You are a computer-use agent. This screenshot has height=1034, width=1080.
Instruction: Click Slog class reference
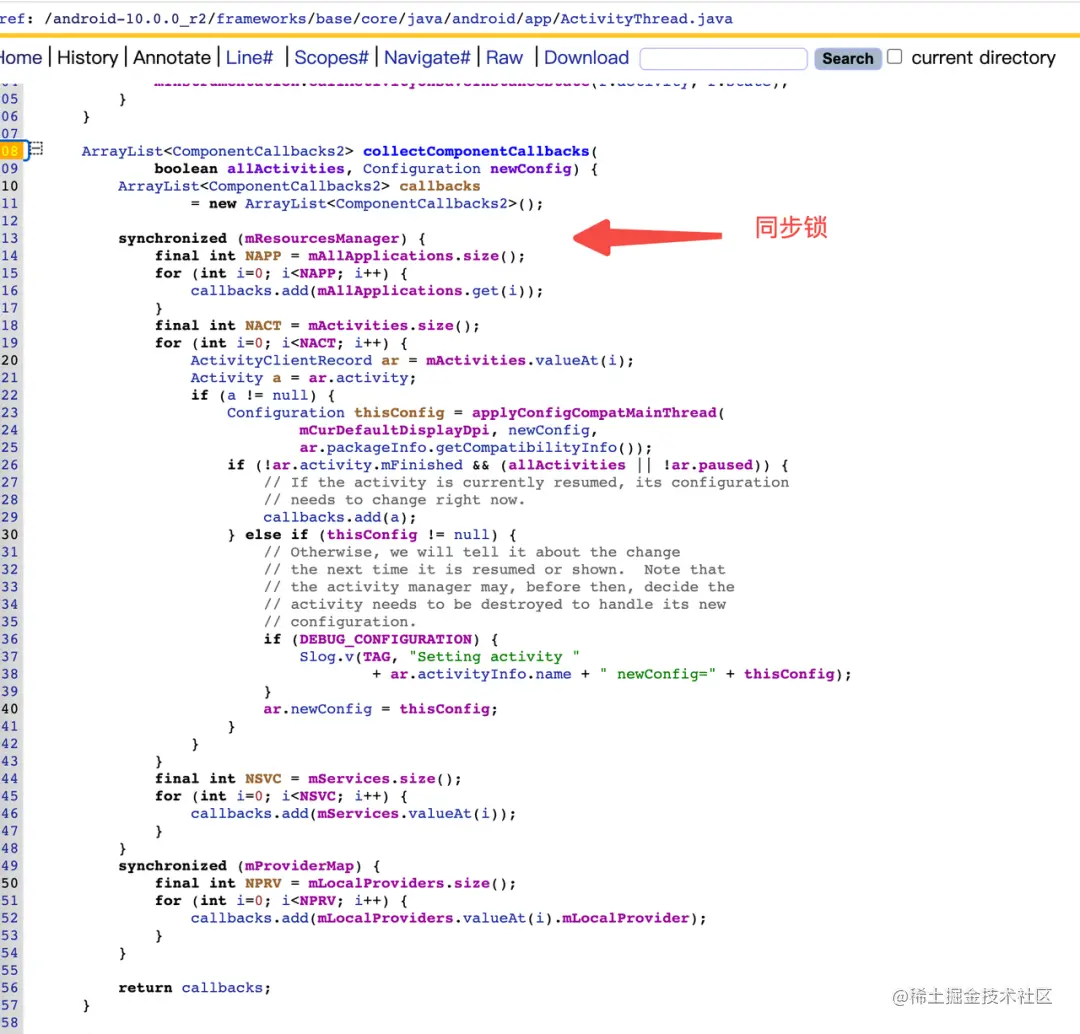[x=317, y=656]
